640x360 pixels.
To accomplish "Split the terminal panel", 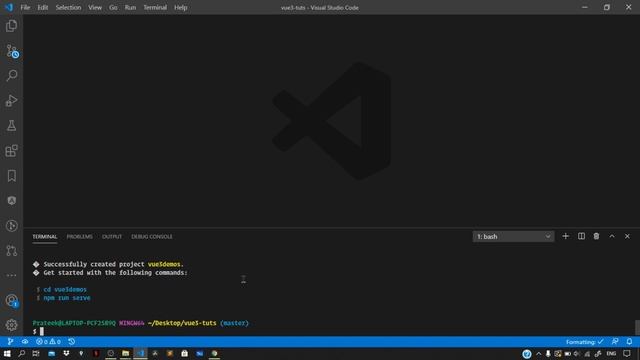I will [581, 236].
